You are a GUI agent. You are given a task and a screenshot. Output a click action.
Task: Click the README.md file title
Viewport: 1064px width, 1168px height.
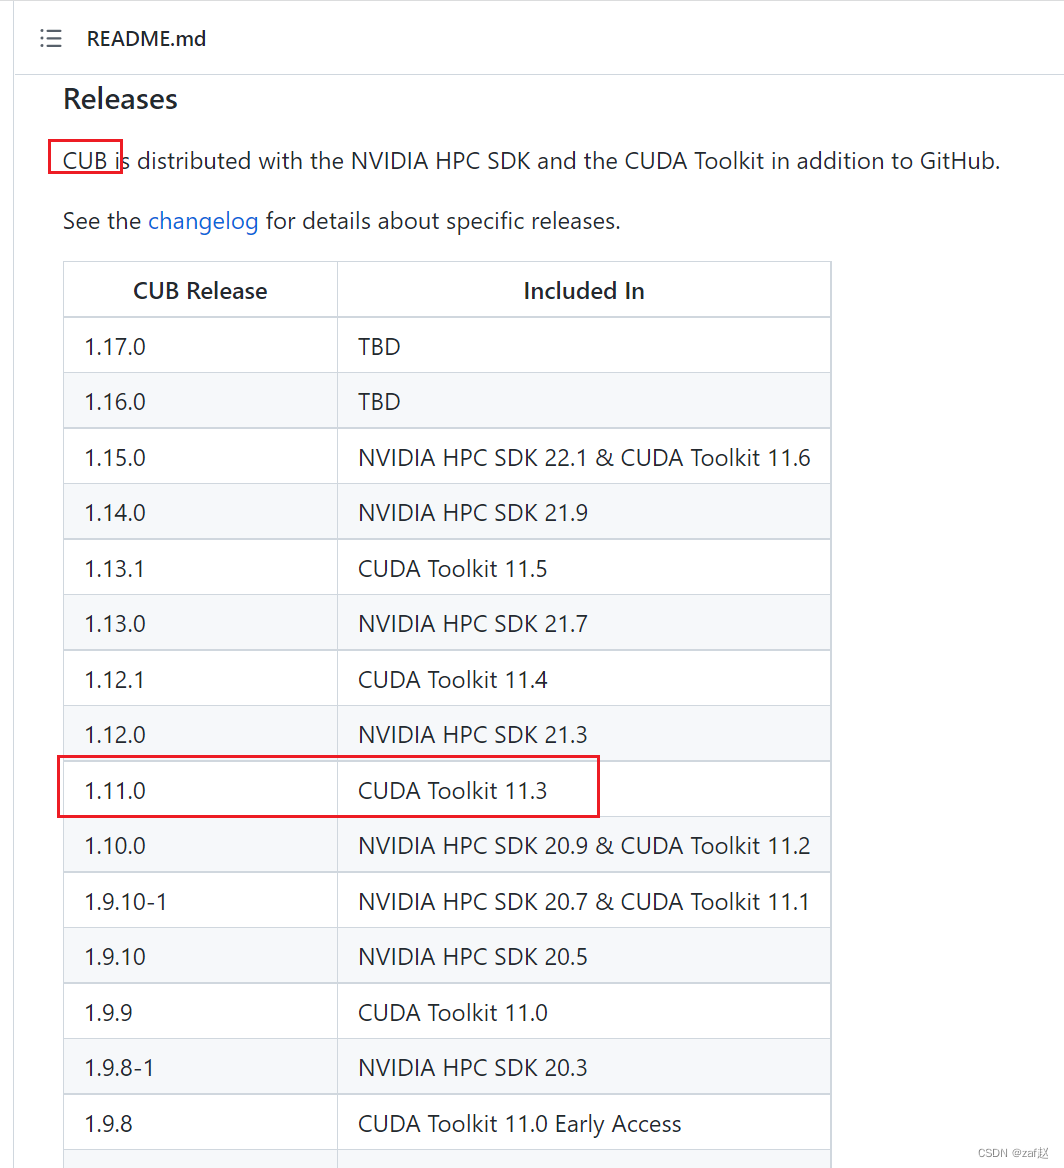146,38
